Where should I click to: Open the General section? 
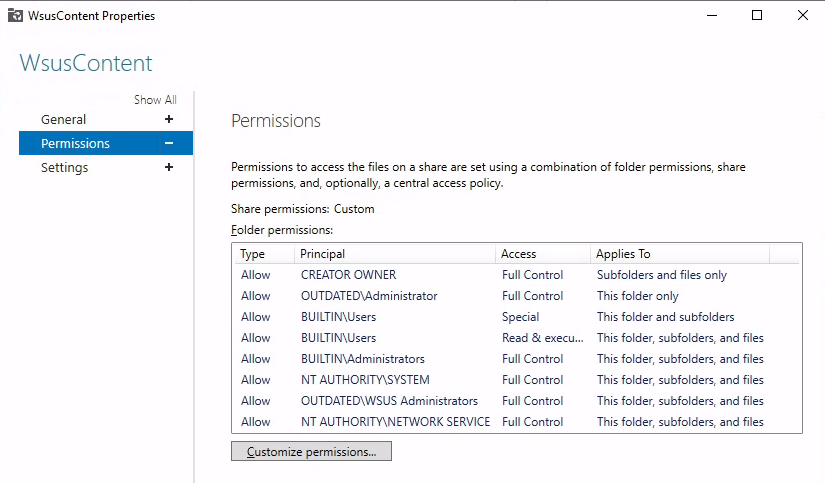click(x=63, y=119)
